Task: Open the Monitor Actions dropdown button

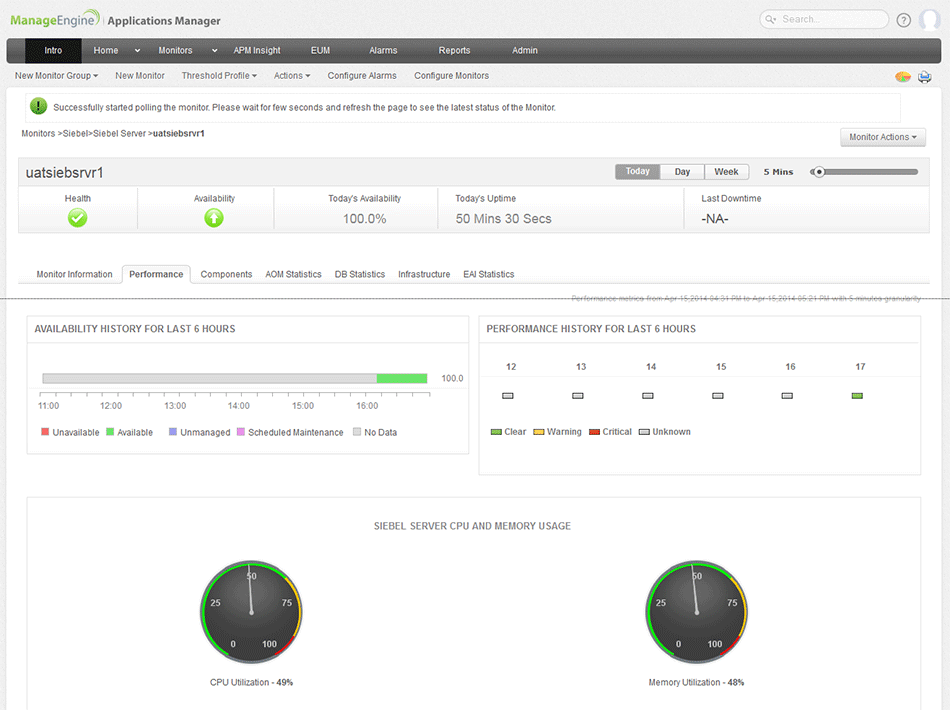Action: point(883,137)
